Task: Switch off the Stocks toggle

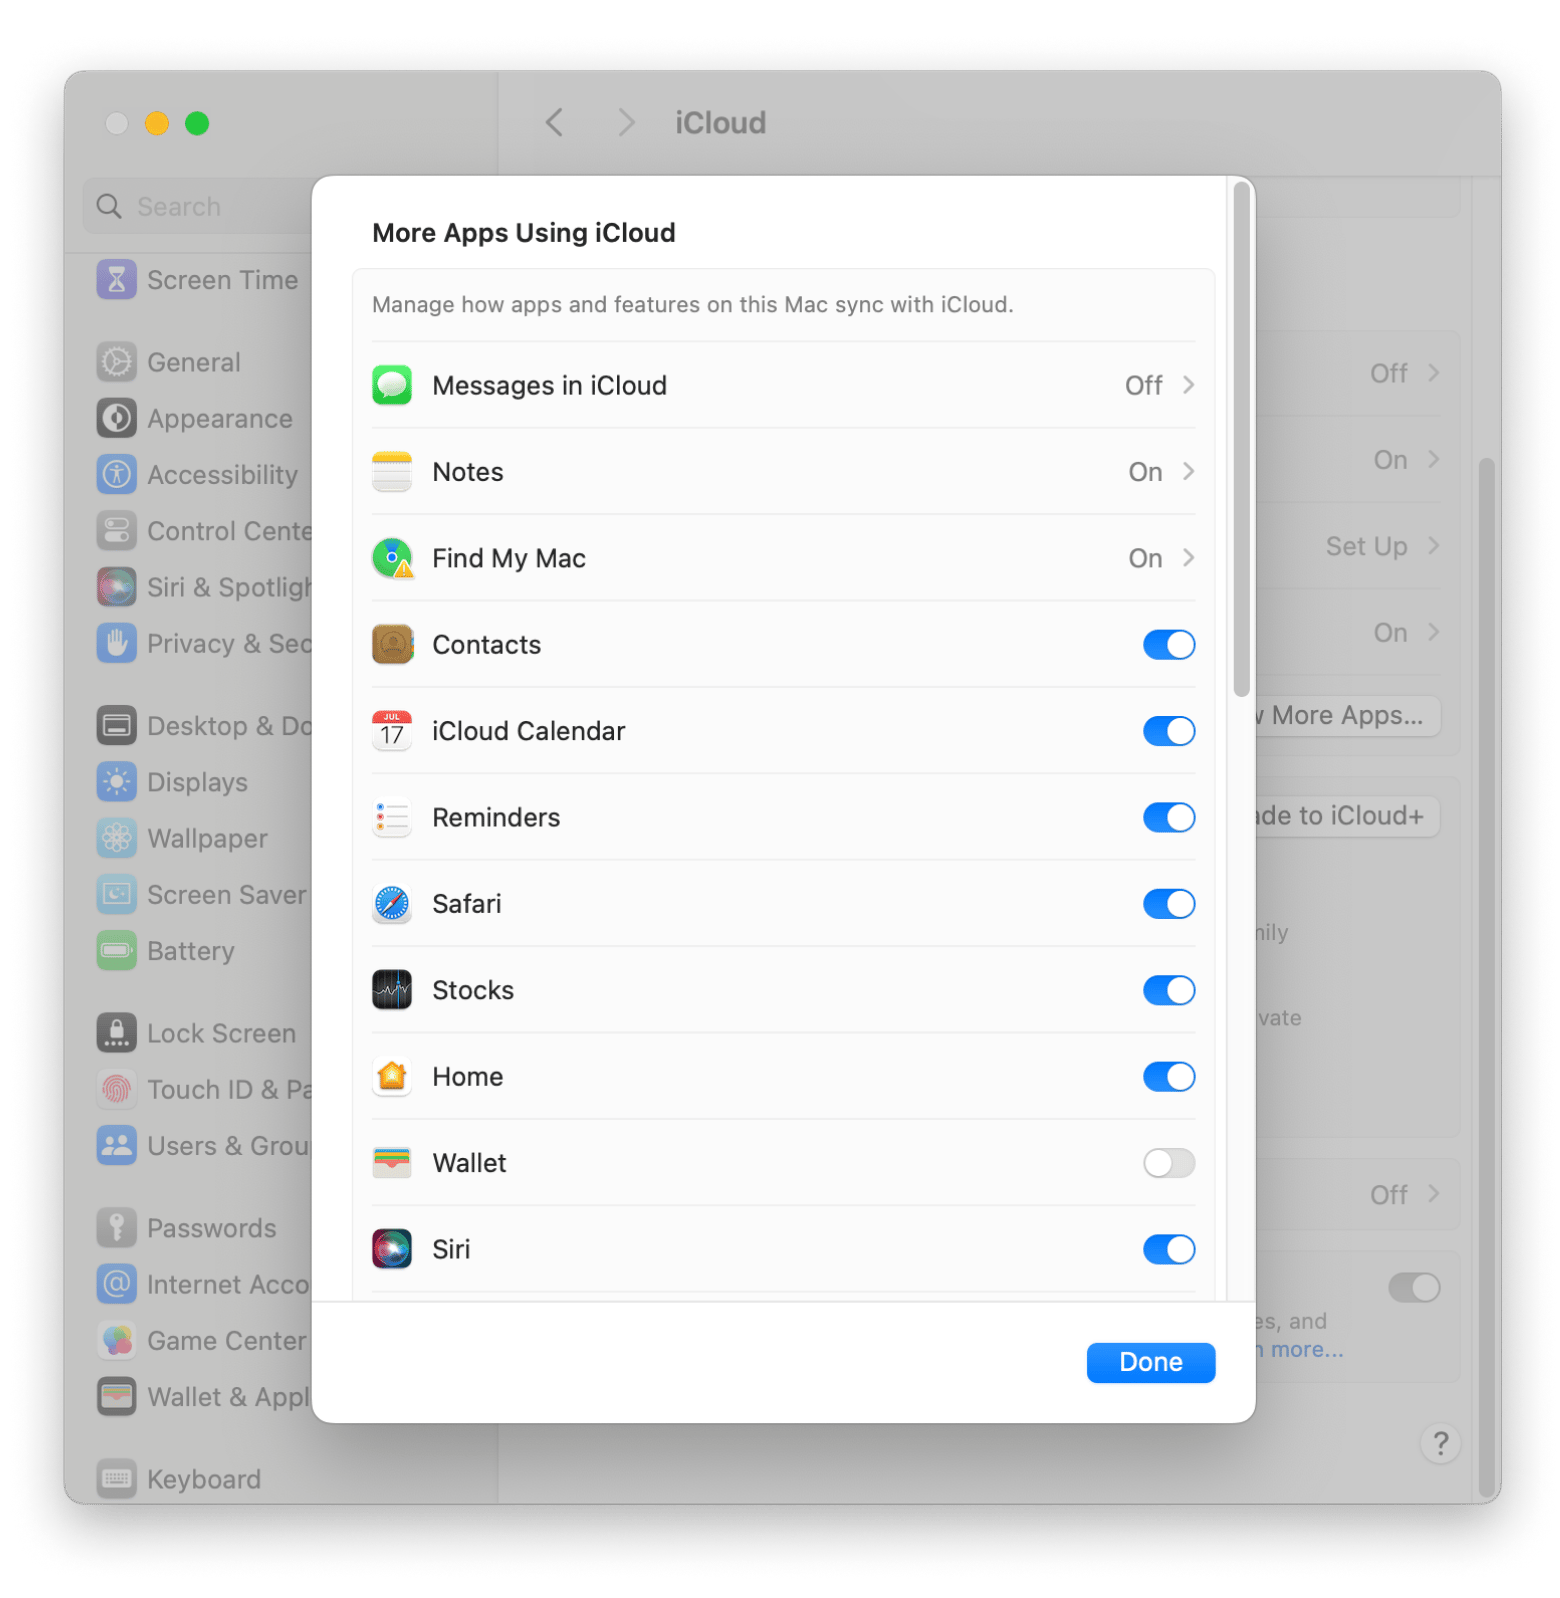Action: tap(1168, 990)
